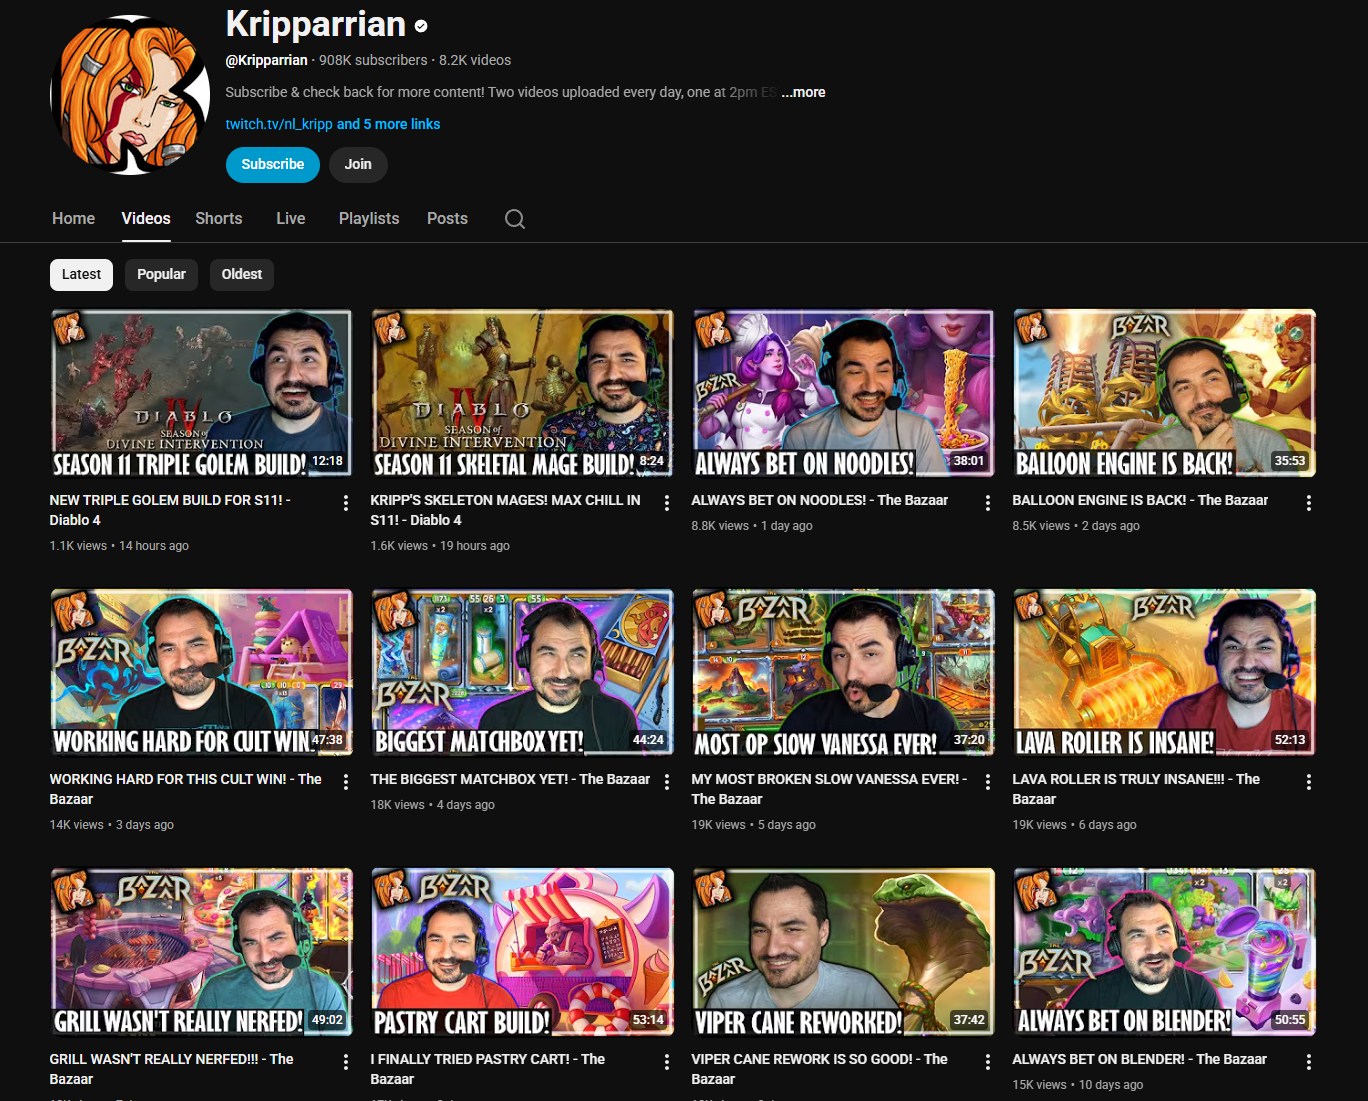This screenshot has width=1368, height=1101.
Task: Click the 'Kripparrian' channel name heading
Action: pyautogui.click(x=315, y=24)
